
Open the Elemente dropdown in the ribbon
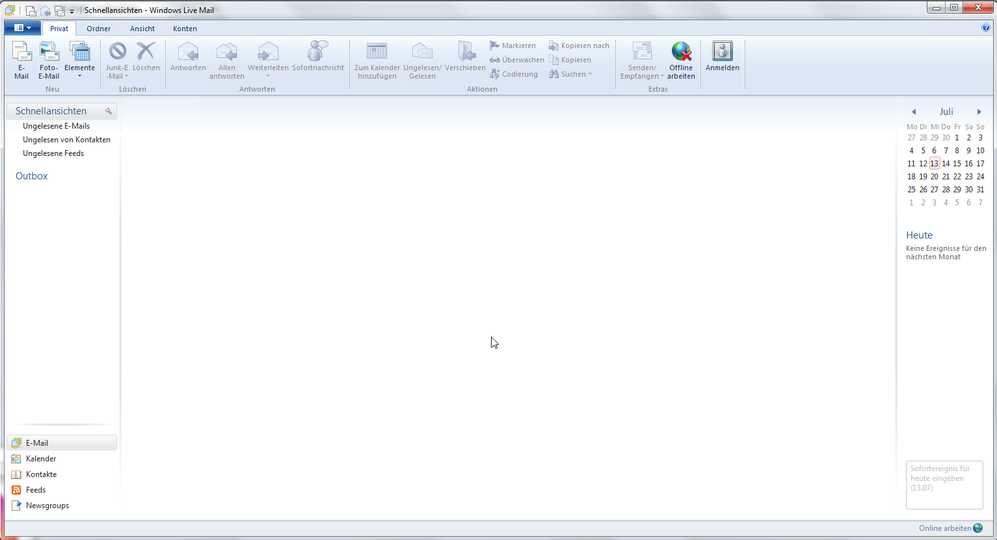tap(79, 60)
